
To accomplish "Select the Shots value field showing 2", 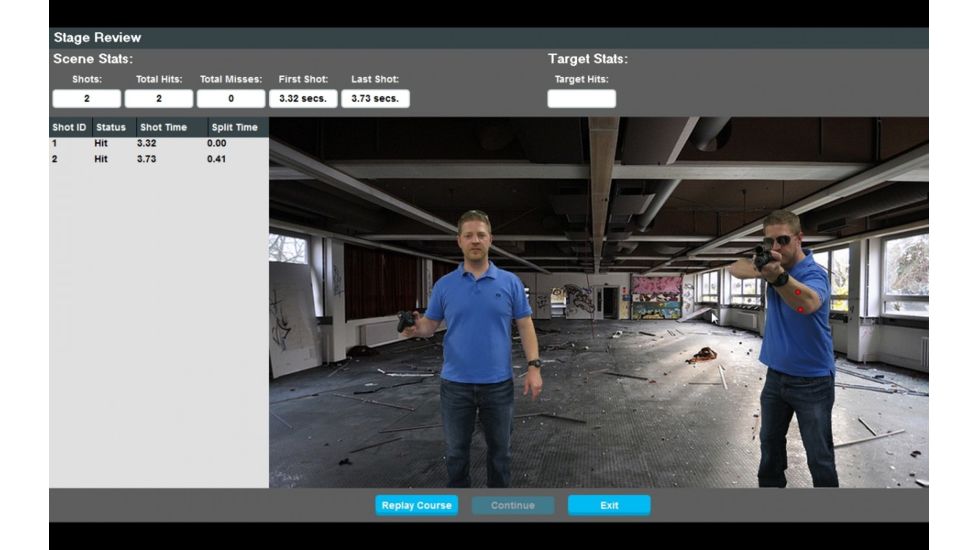I will 87,99.
